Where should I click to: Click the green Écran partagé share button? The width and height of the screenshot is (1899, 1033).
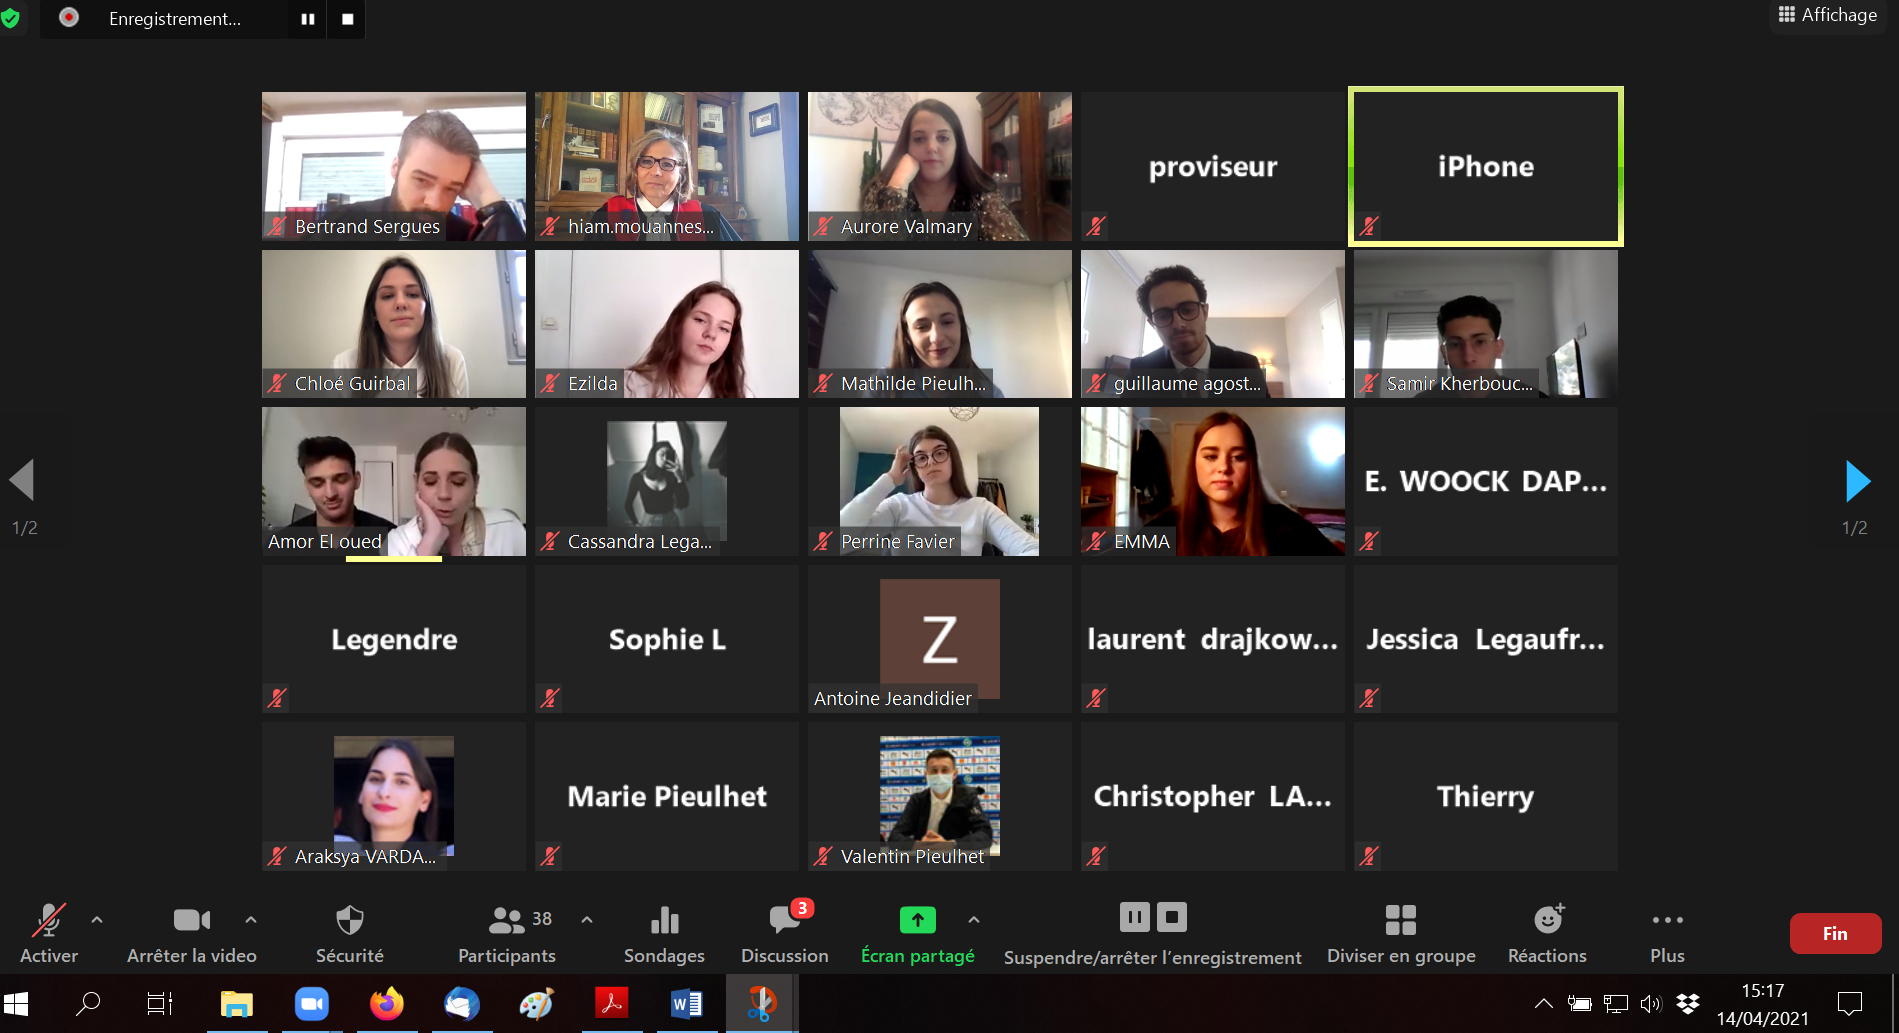(918, 919)
